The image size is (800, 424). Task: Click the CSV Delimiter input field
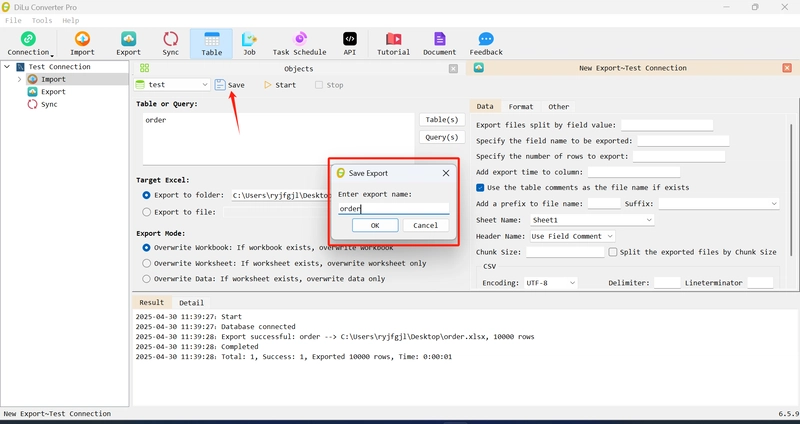667,283
